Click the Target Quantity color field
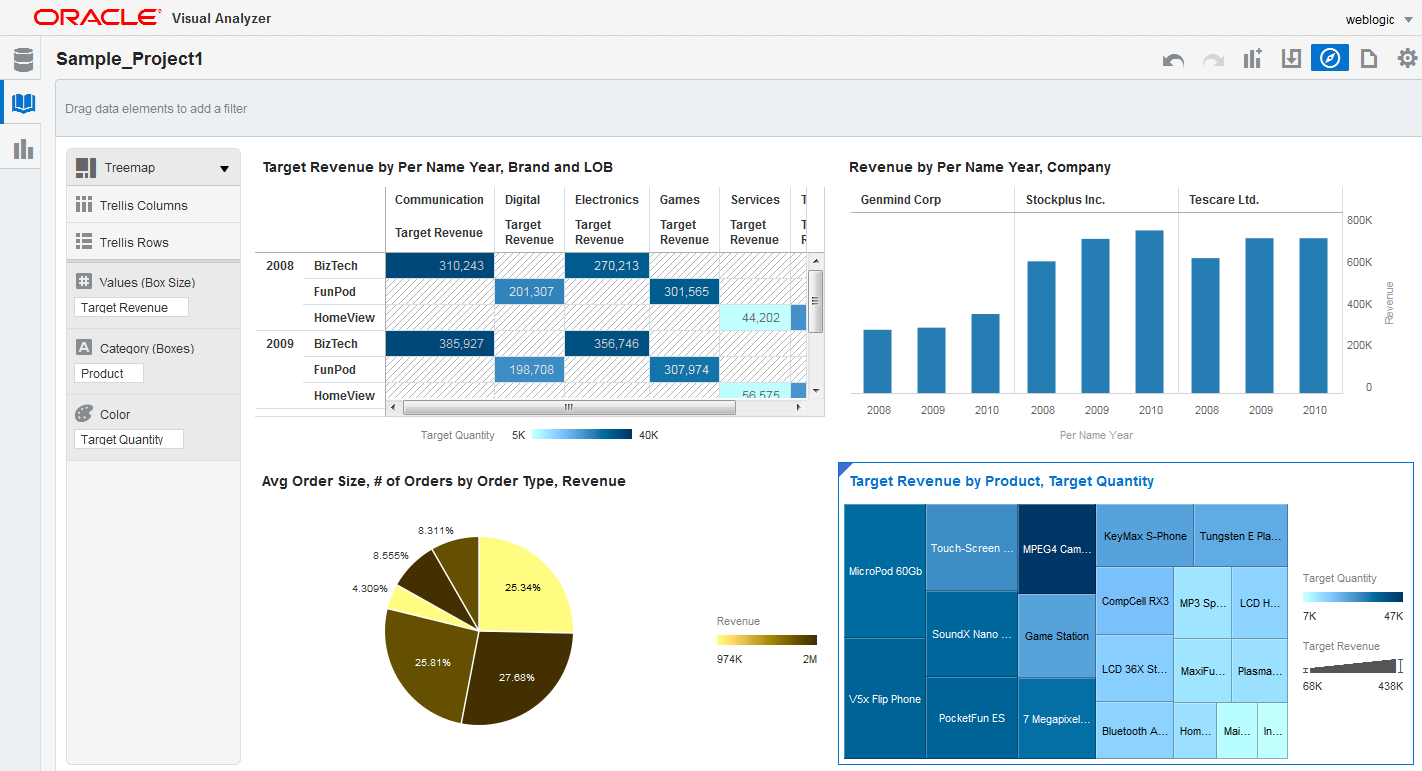Screen dimensions: 1422x771 coord(129,439)
